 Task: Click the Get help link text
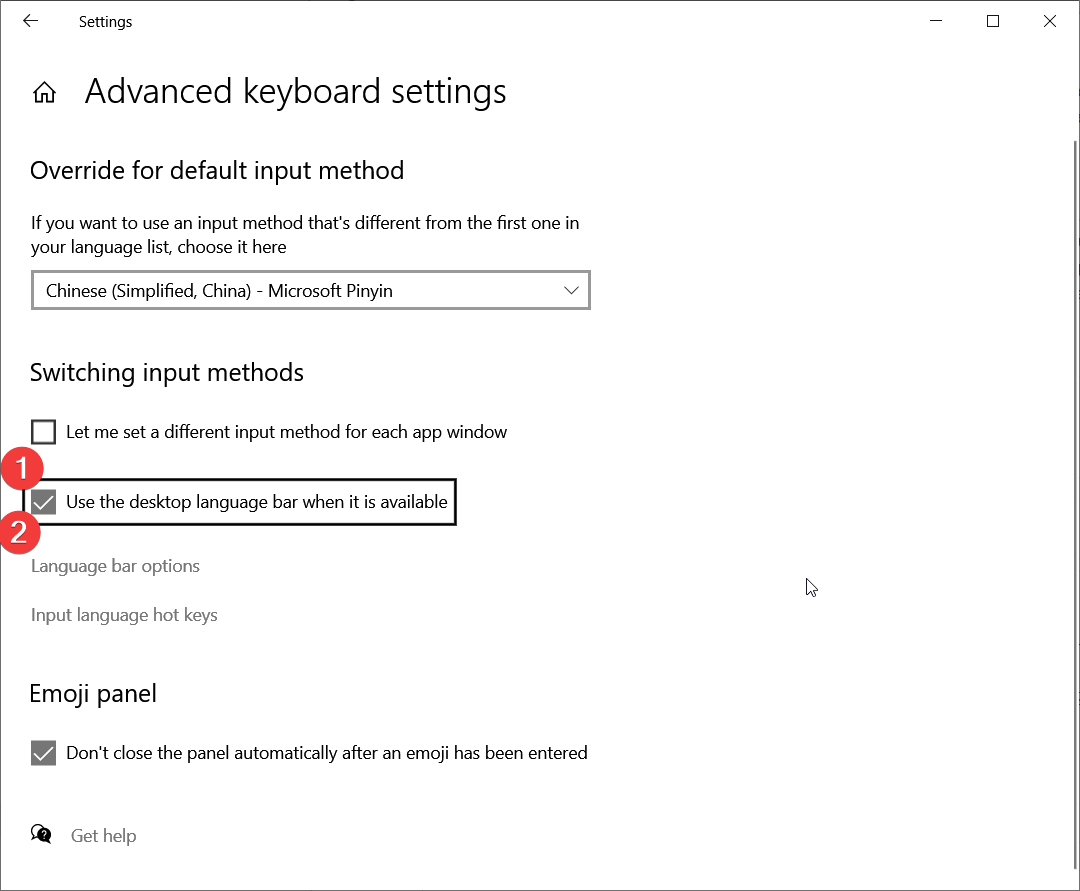pos(103,835)
